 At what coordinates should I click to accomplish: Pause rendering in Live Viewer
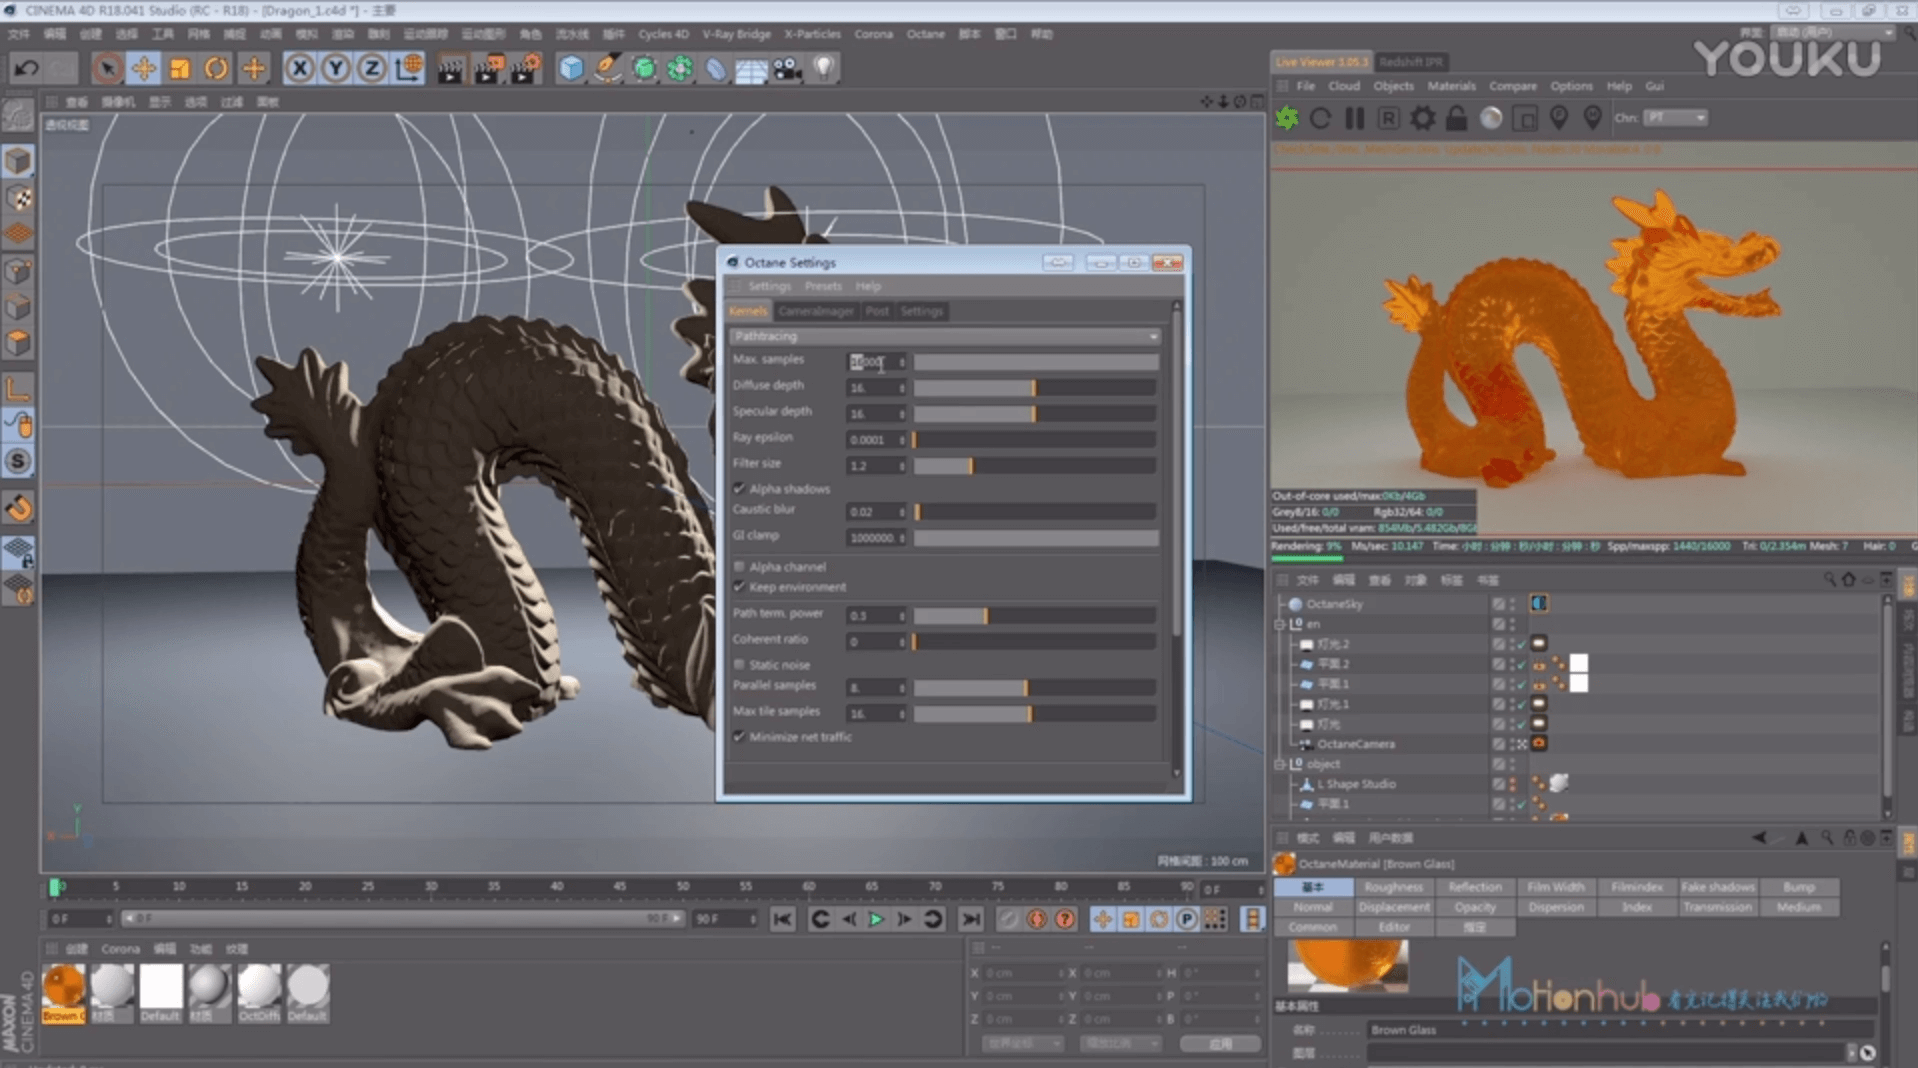click(1354, 118)
